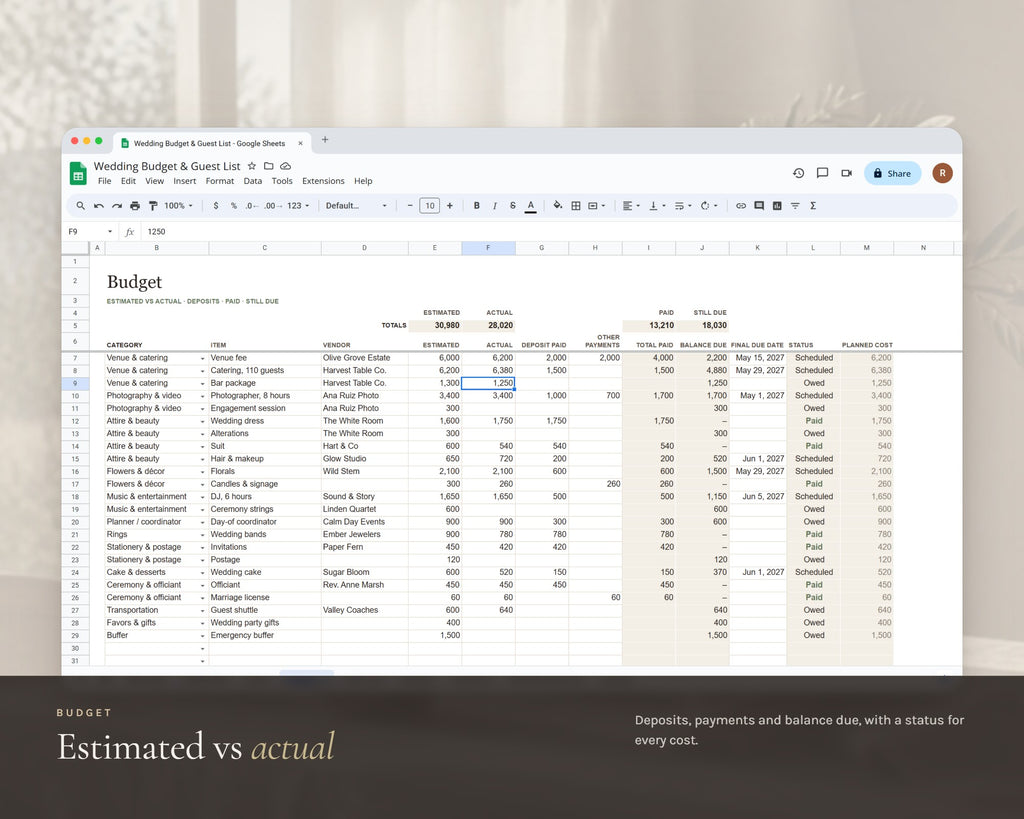Open the Extensions menu
This screenshot has height=819, width=1024.
point(323,181)
